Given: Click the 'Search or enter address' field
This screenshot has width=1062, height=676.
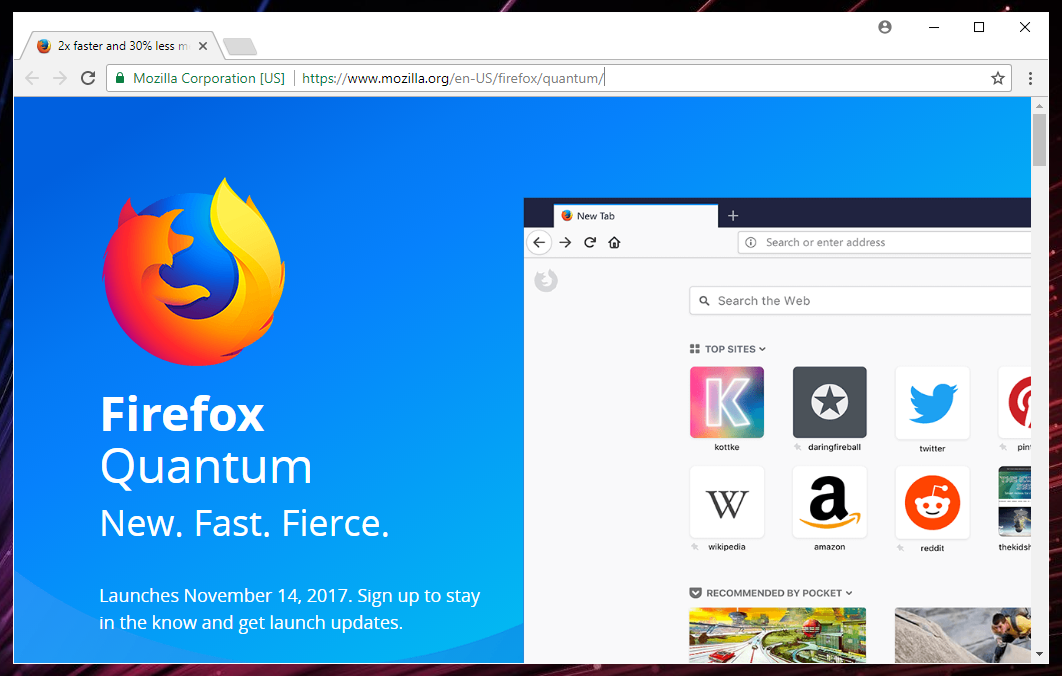Looking at the screenshot, I should (885, 242).
